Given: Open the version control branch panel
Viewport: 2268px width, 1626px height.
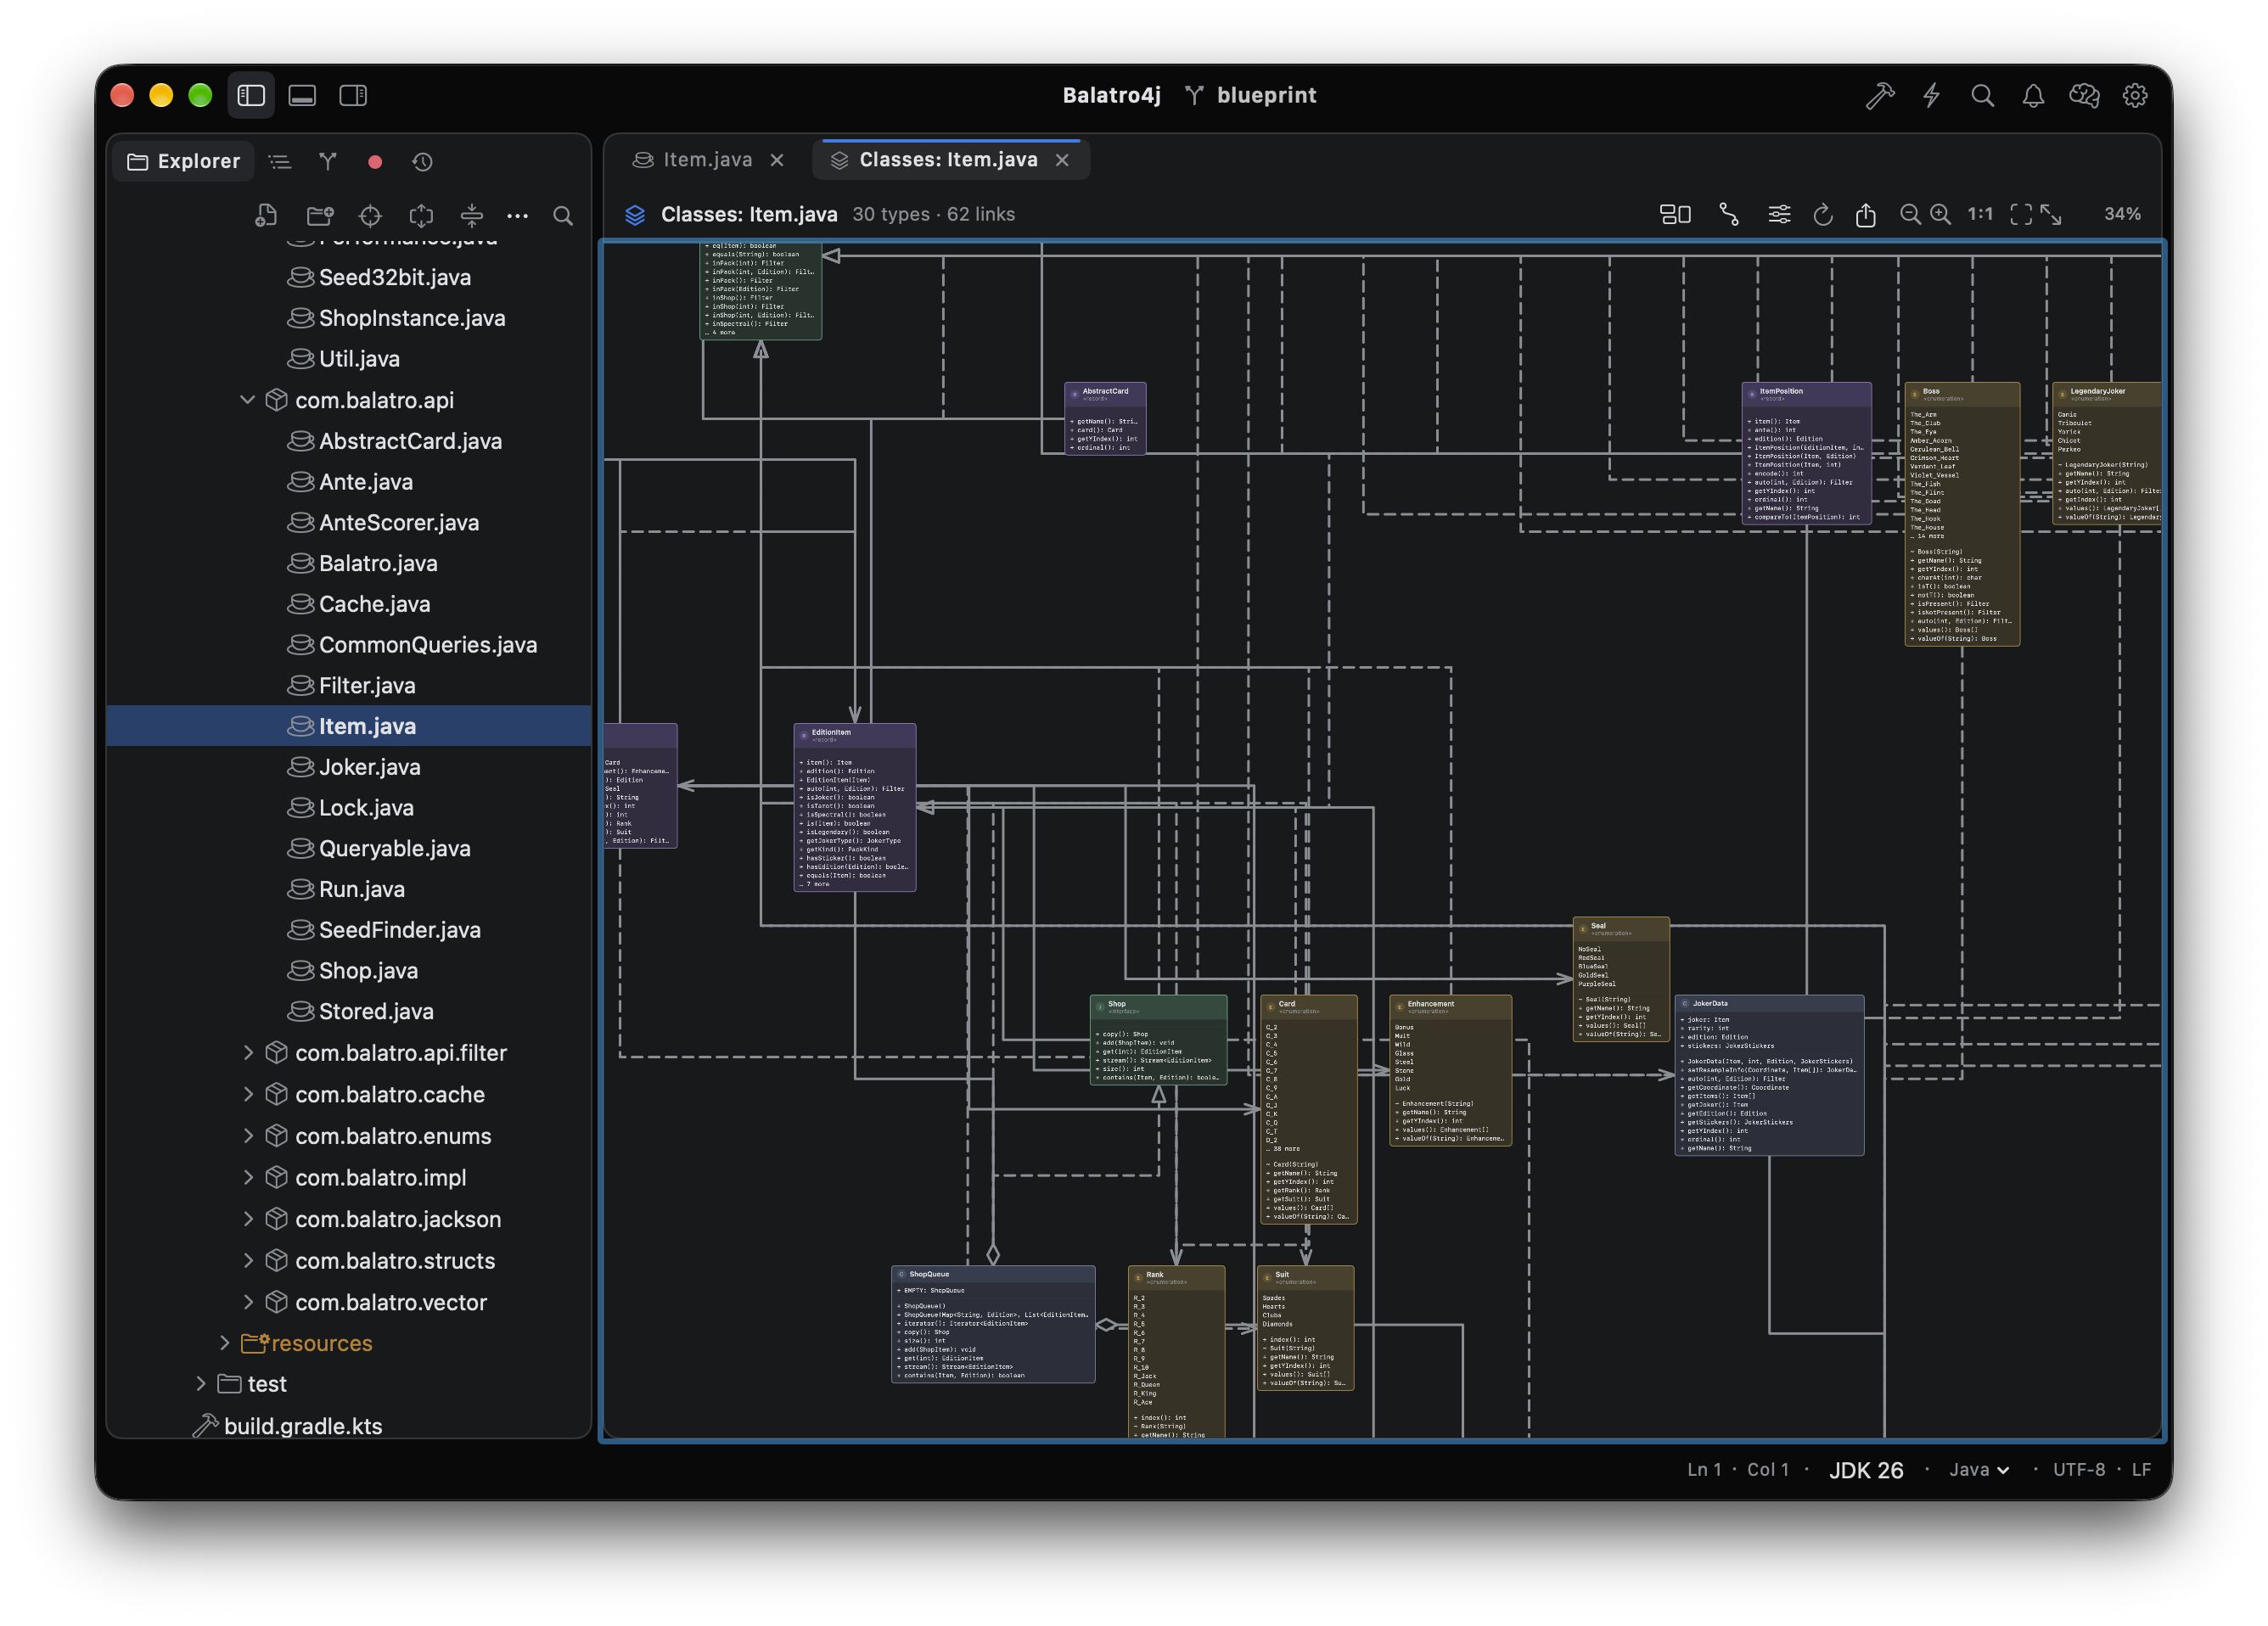Looking at the screenshot, I should pyautogui.click(x=328, y=161).
